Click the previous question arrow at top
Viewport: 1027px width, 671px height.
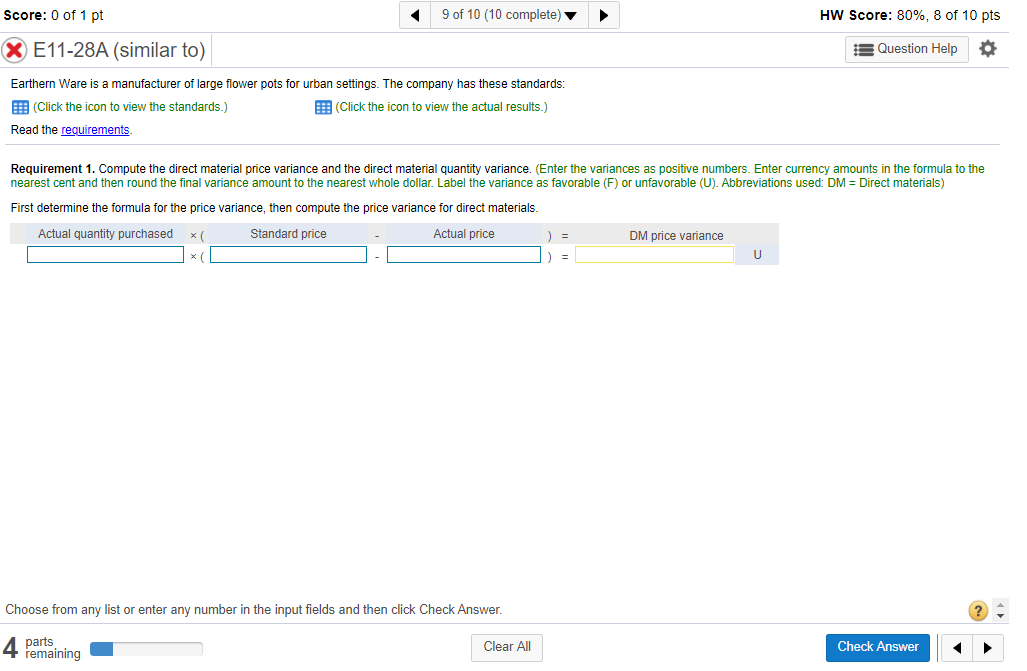coord(415,14)
